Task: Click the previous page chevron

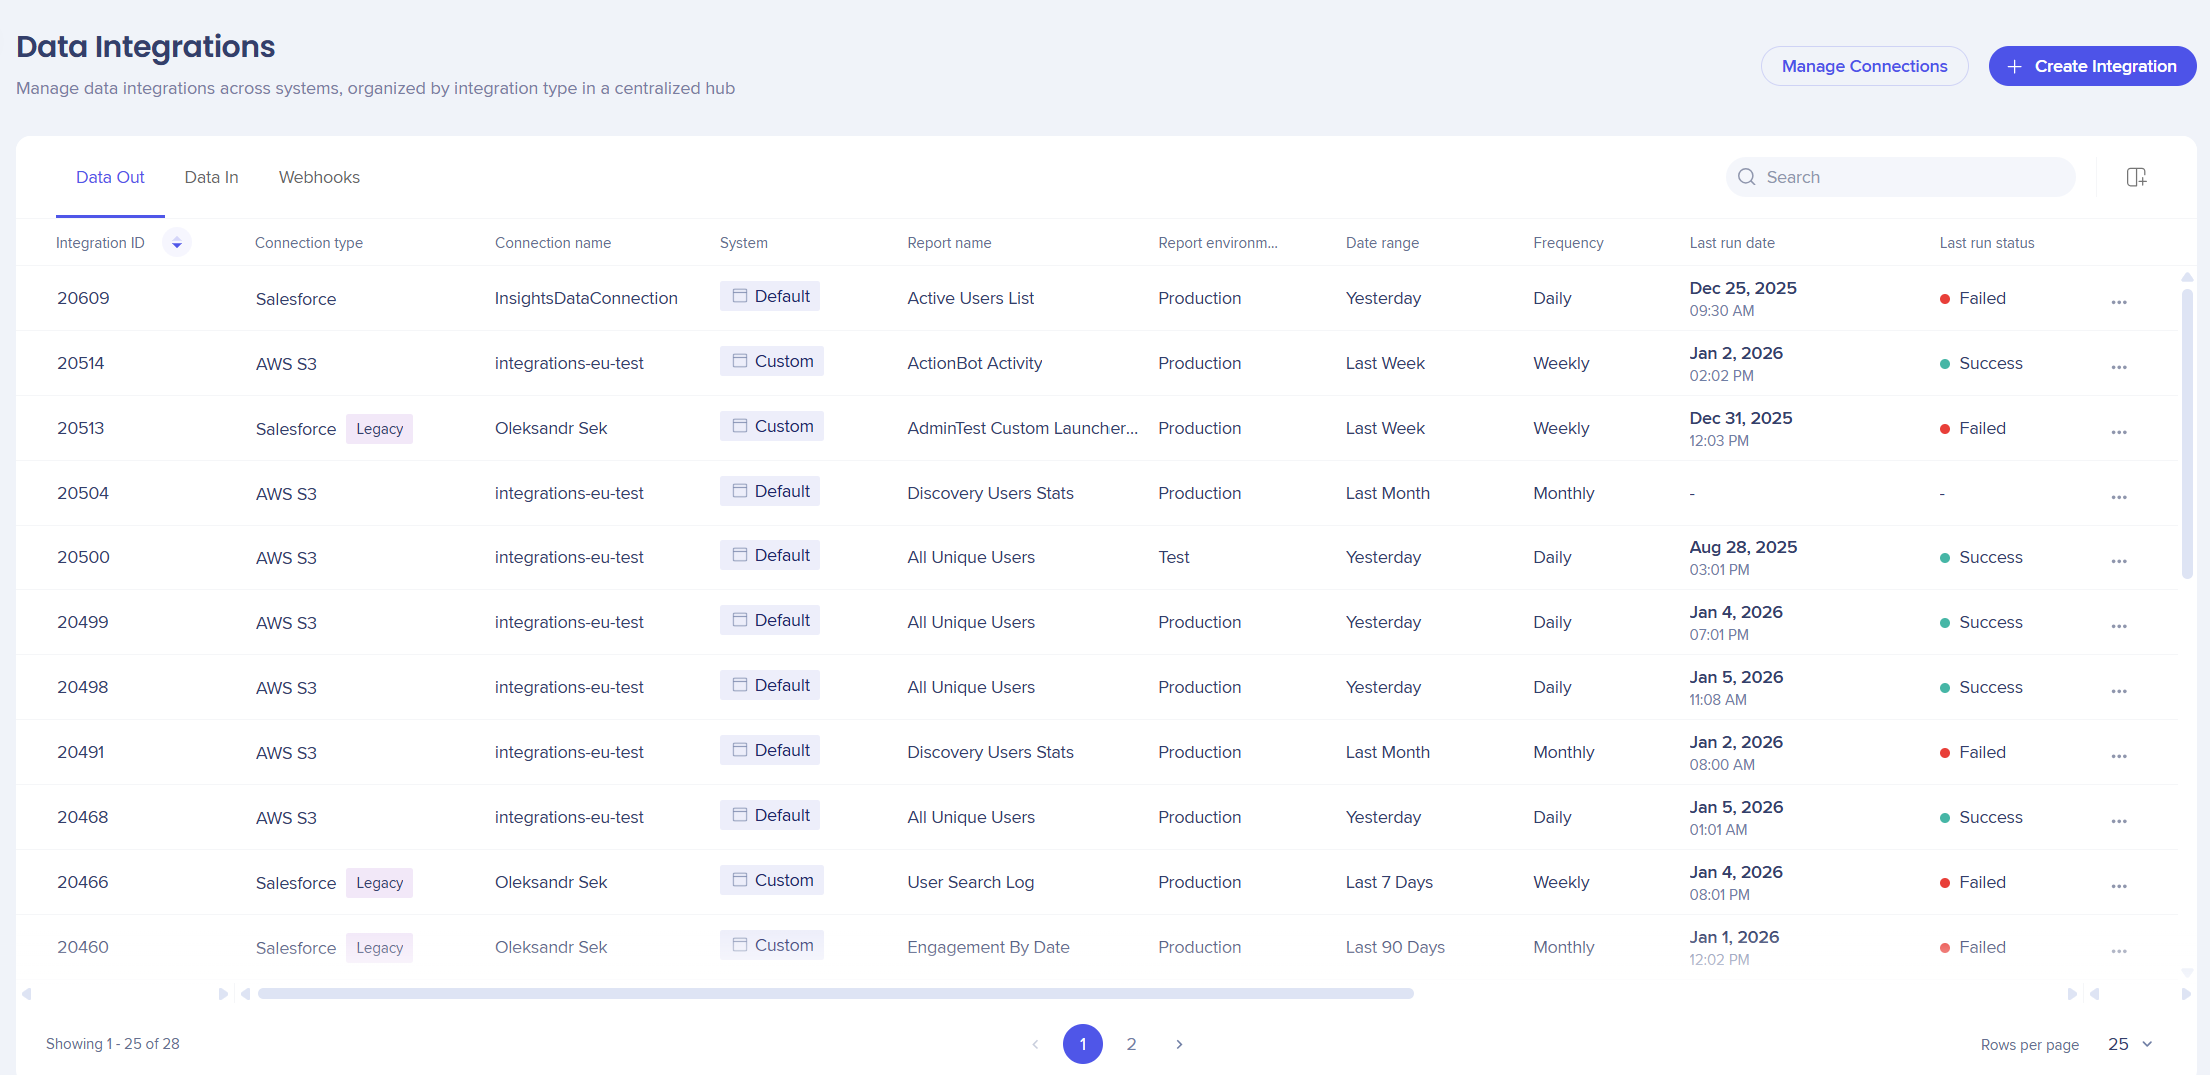Action: (x=1035, y=1044)
